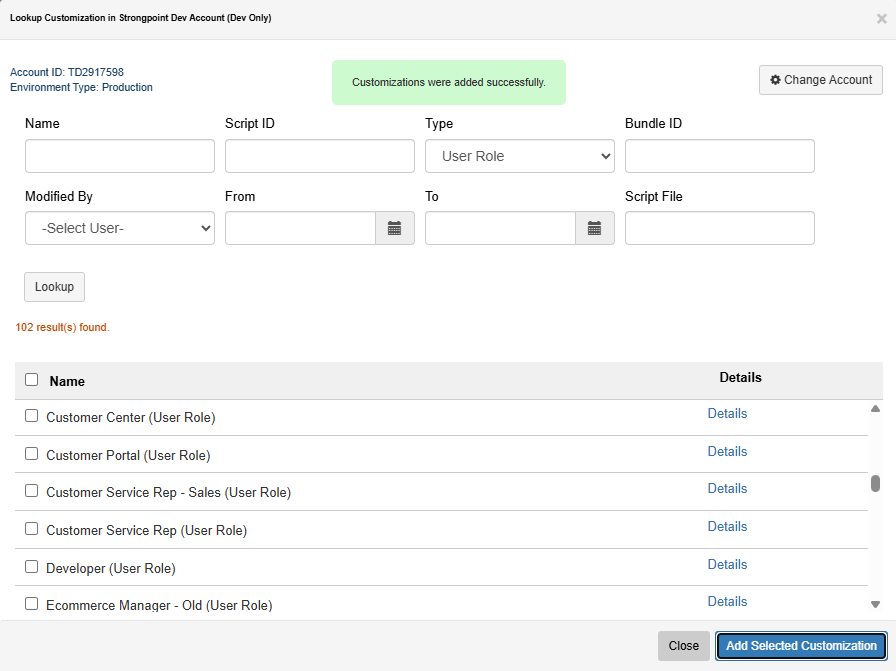Click the Close button at the bottom
Screen dimensions: 896x671
[683, 646]
